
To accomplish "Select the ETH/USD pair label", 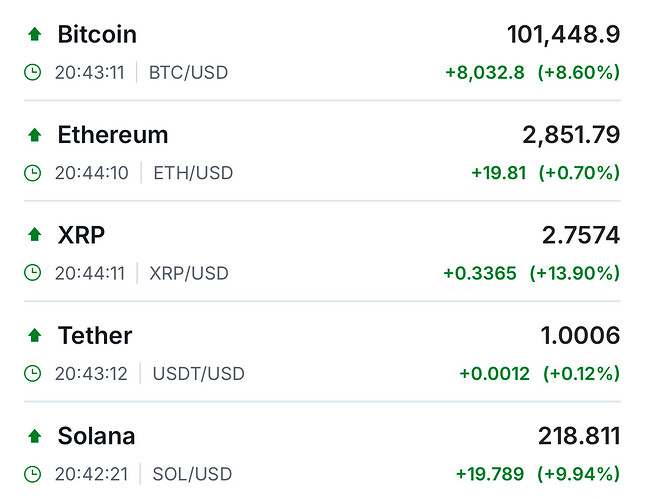I will tap(193, 173).
